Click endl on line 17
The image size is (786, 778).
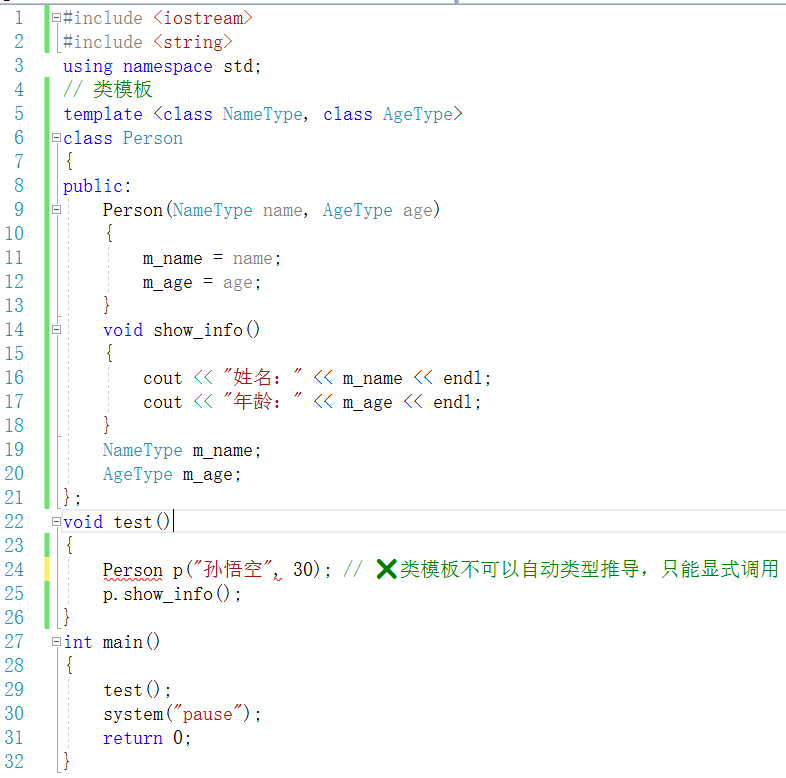coord(452,402)
